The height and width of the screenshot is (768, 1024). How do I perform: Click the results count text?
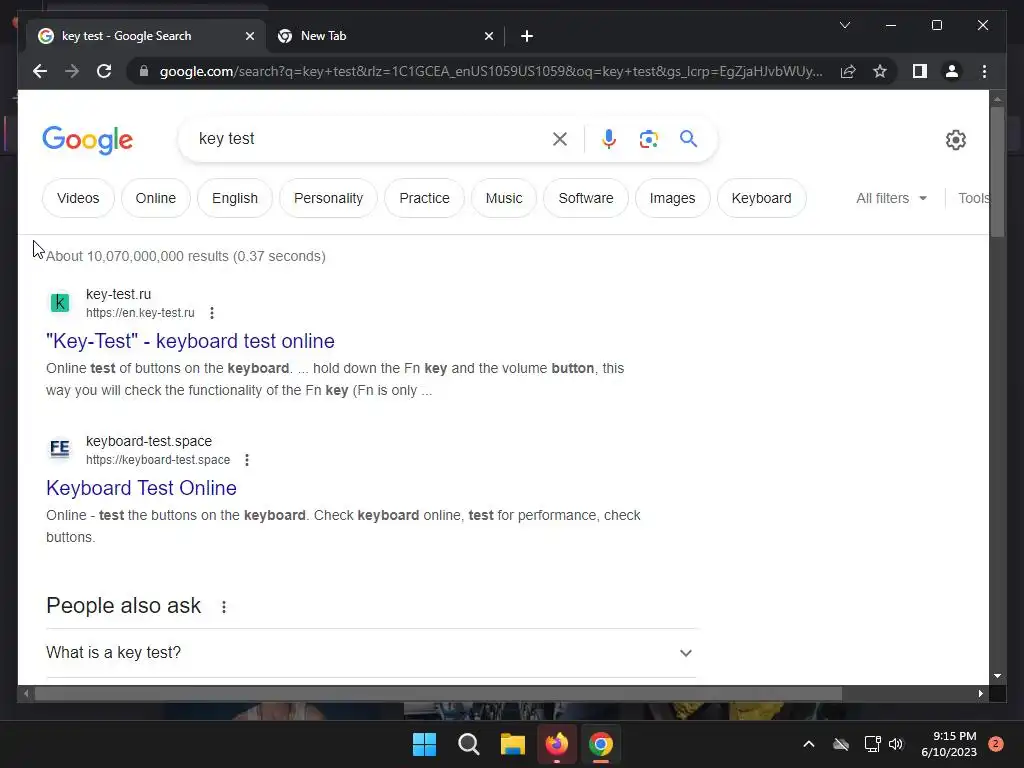185,256
